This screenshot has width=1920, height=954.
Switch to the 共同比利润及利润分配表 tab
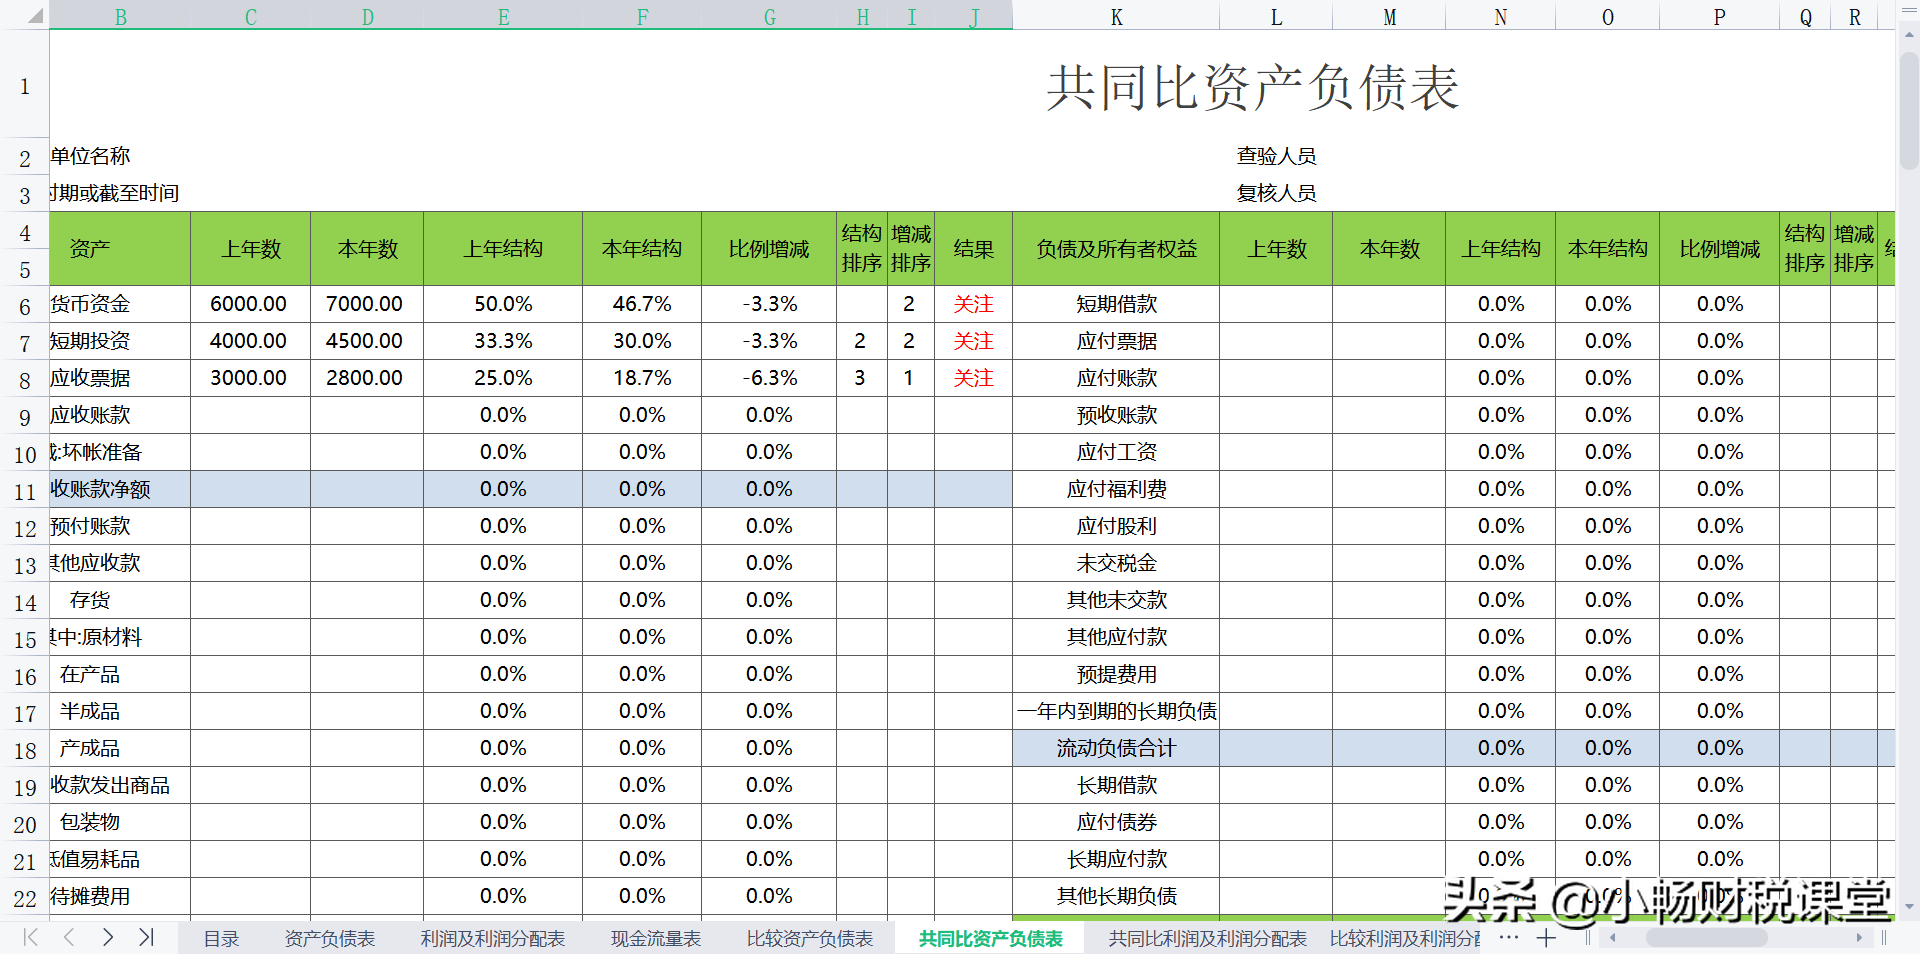tap(1206, 938)
